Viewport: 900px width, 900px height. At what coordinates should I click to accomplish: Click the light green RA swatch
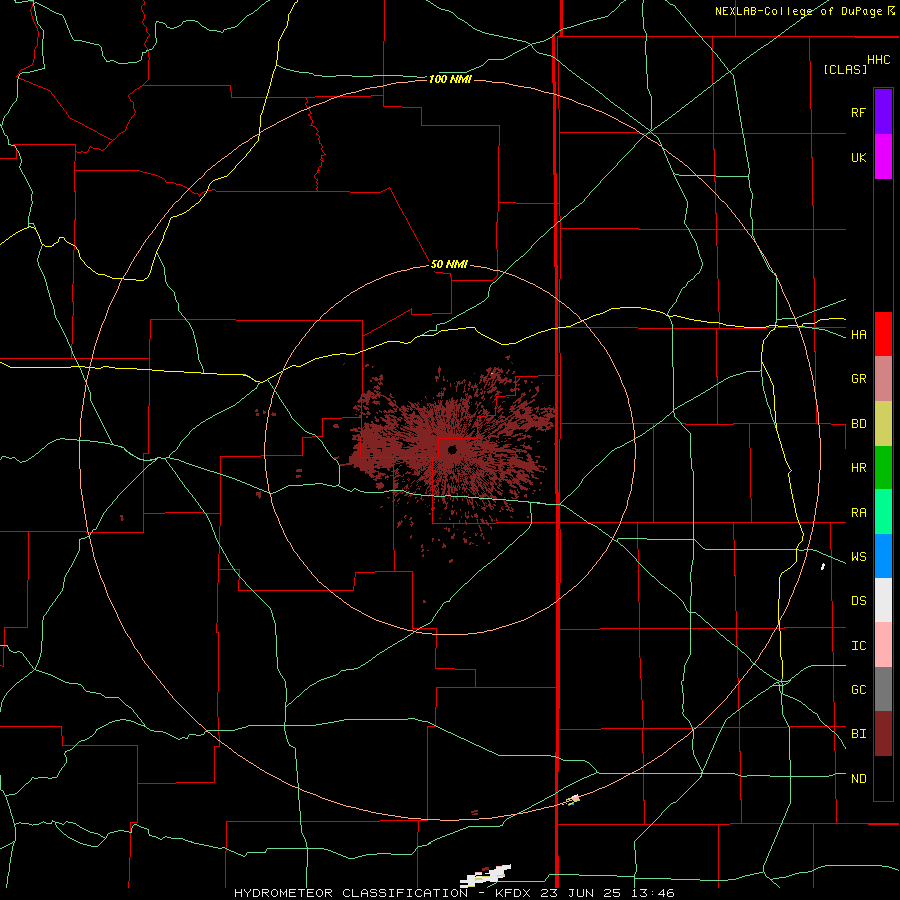(883, 512)
